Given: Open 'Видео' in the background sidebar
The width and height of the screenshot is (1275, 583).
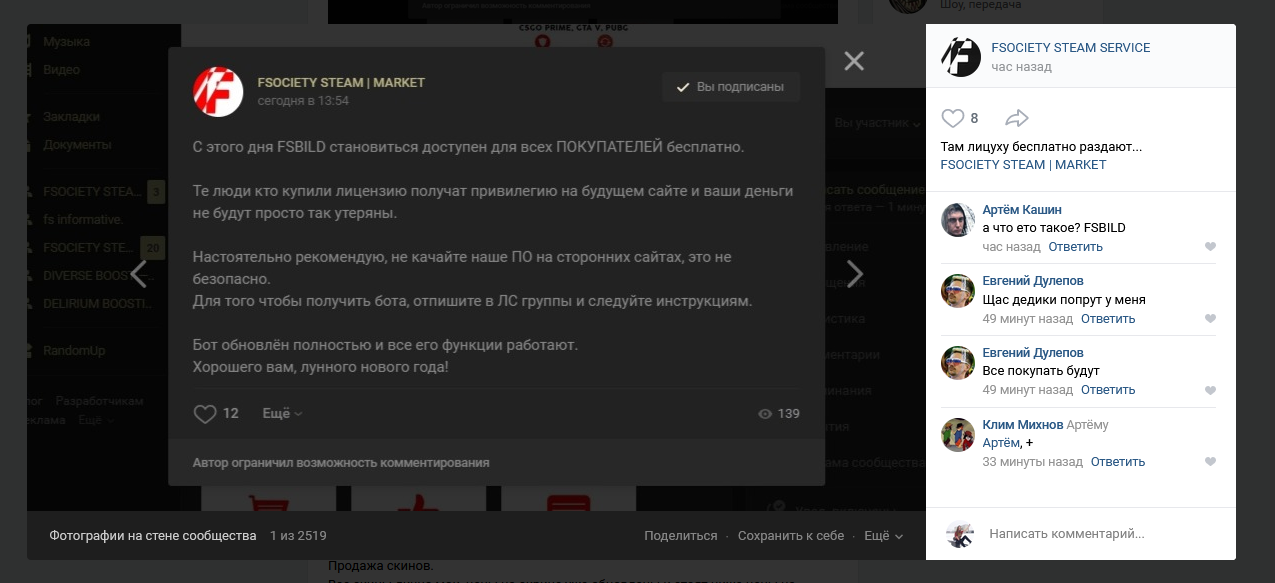Looking at the screenshot, I should [61, 70].
